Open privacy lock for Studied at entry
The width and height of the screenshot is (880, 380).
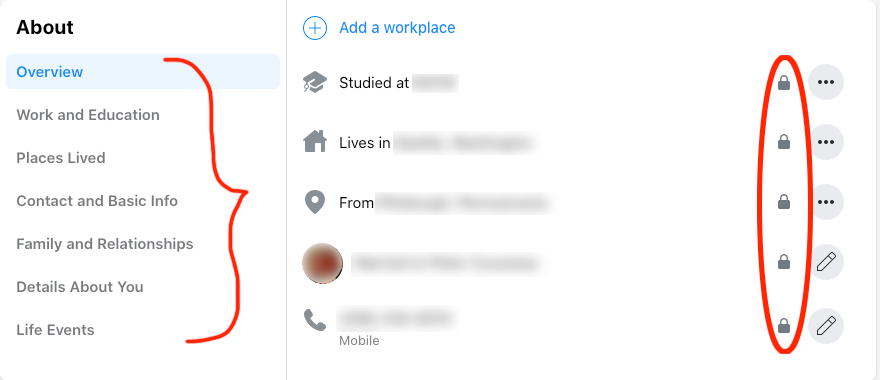click(x=784, y=83)
